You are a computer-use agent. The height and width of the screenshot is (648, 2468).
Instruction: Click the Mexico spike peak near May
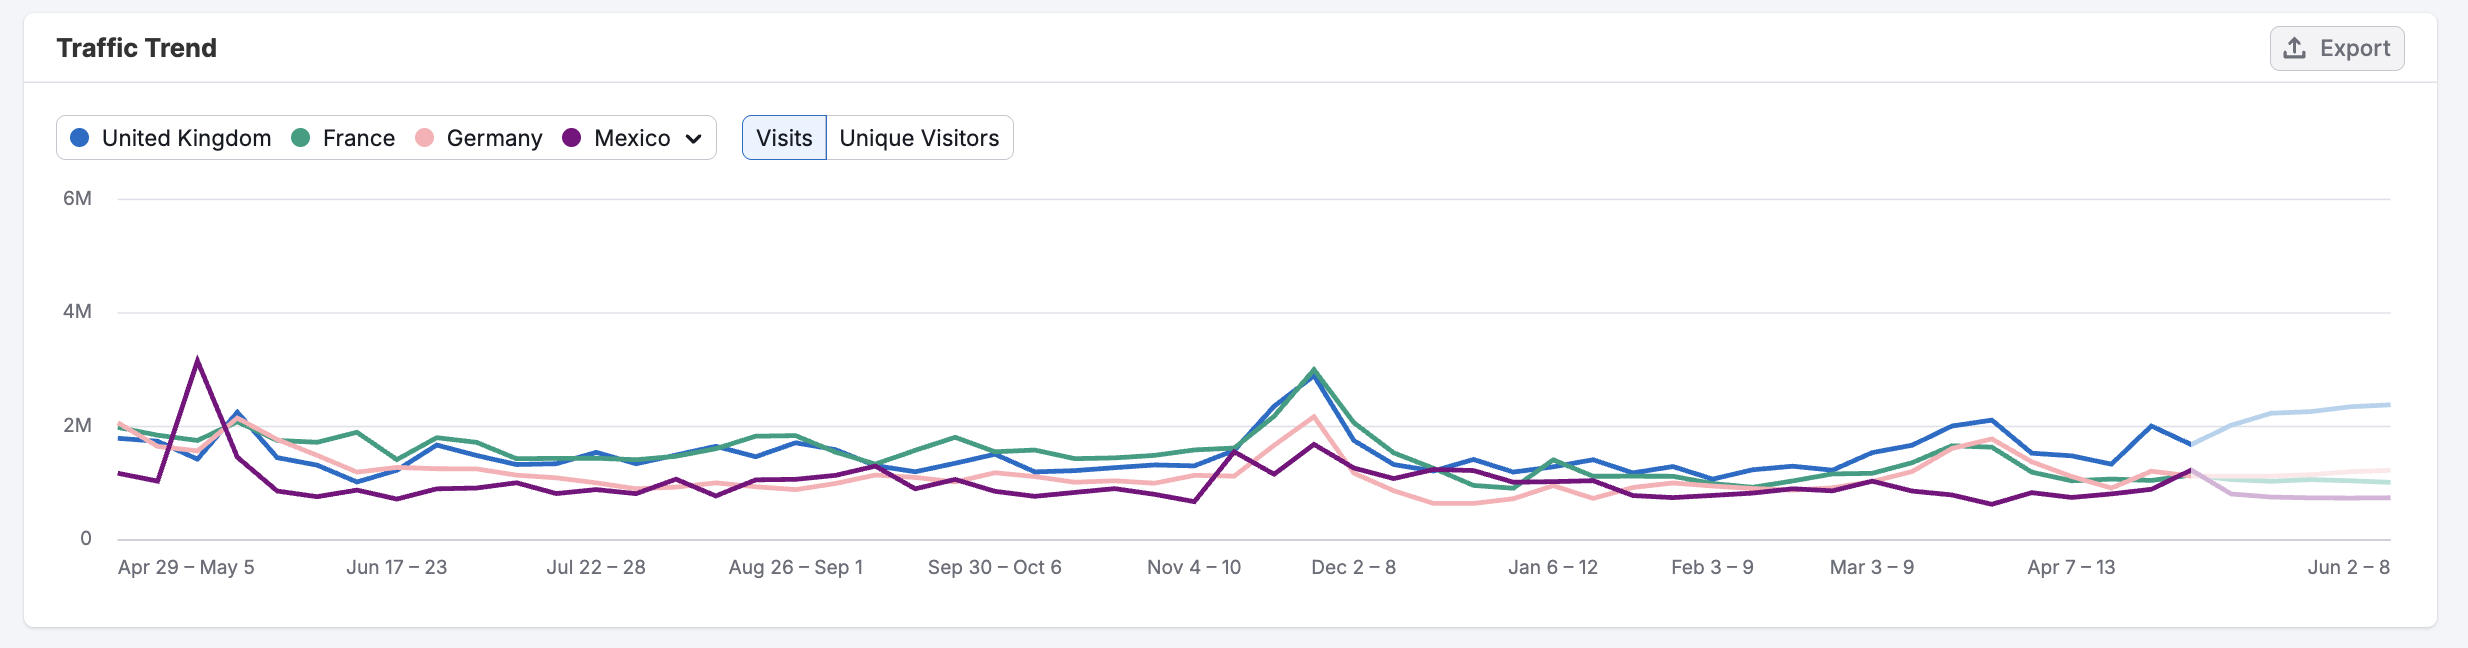coord(197,360)
